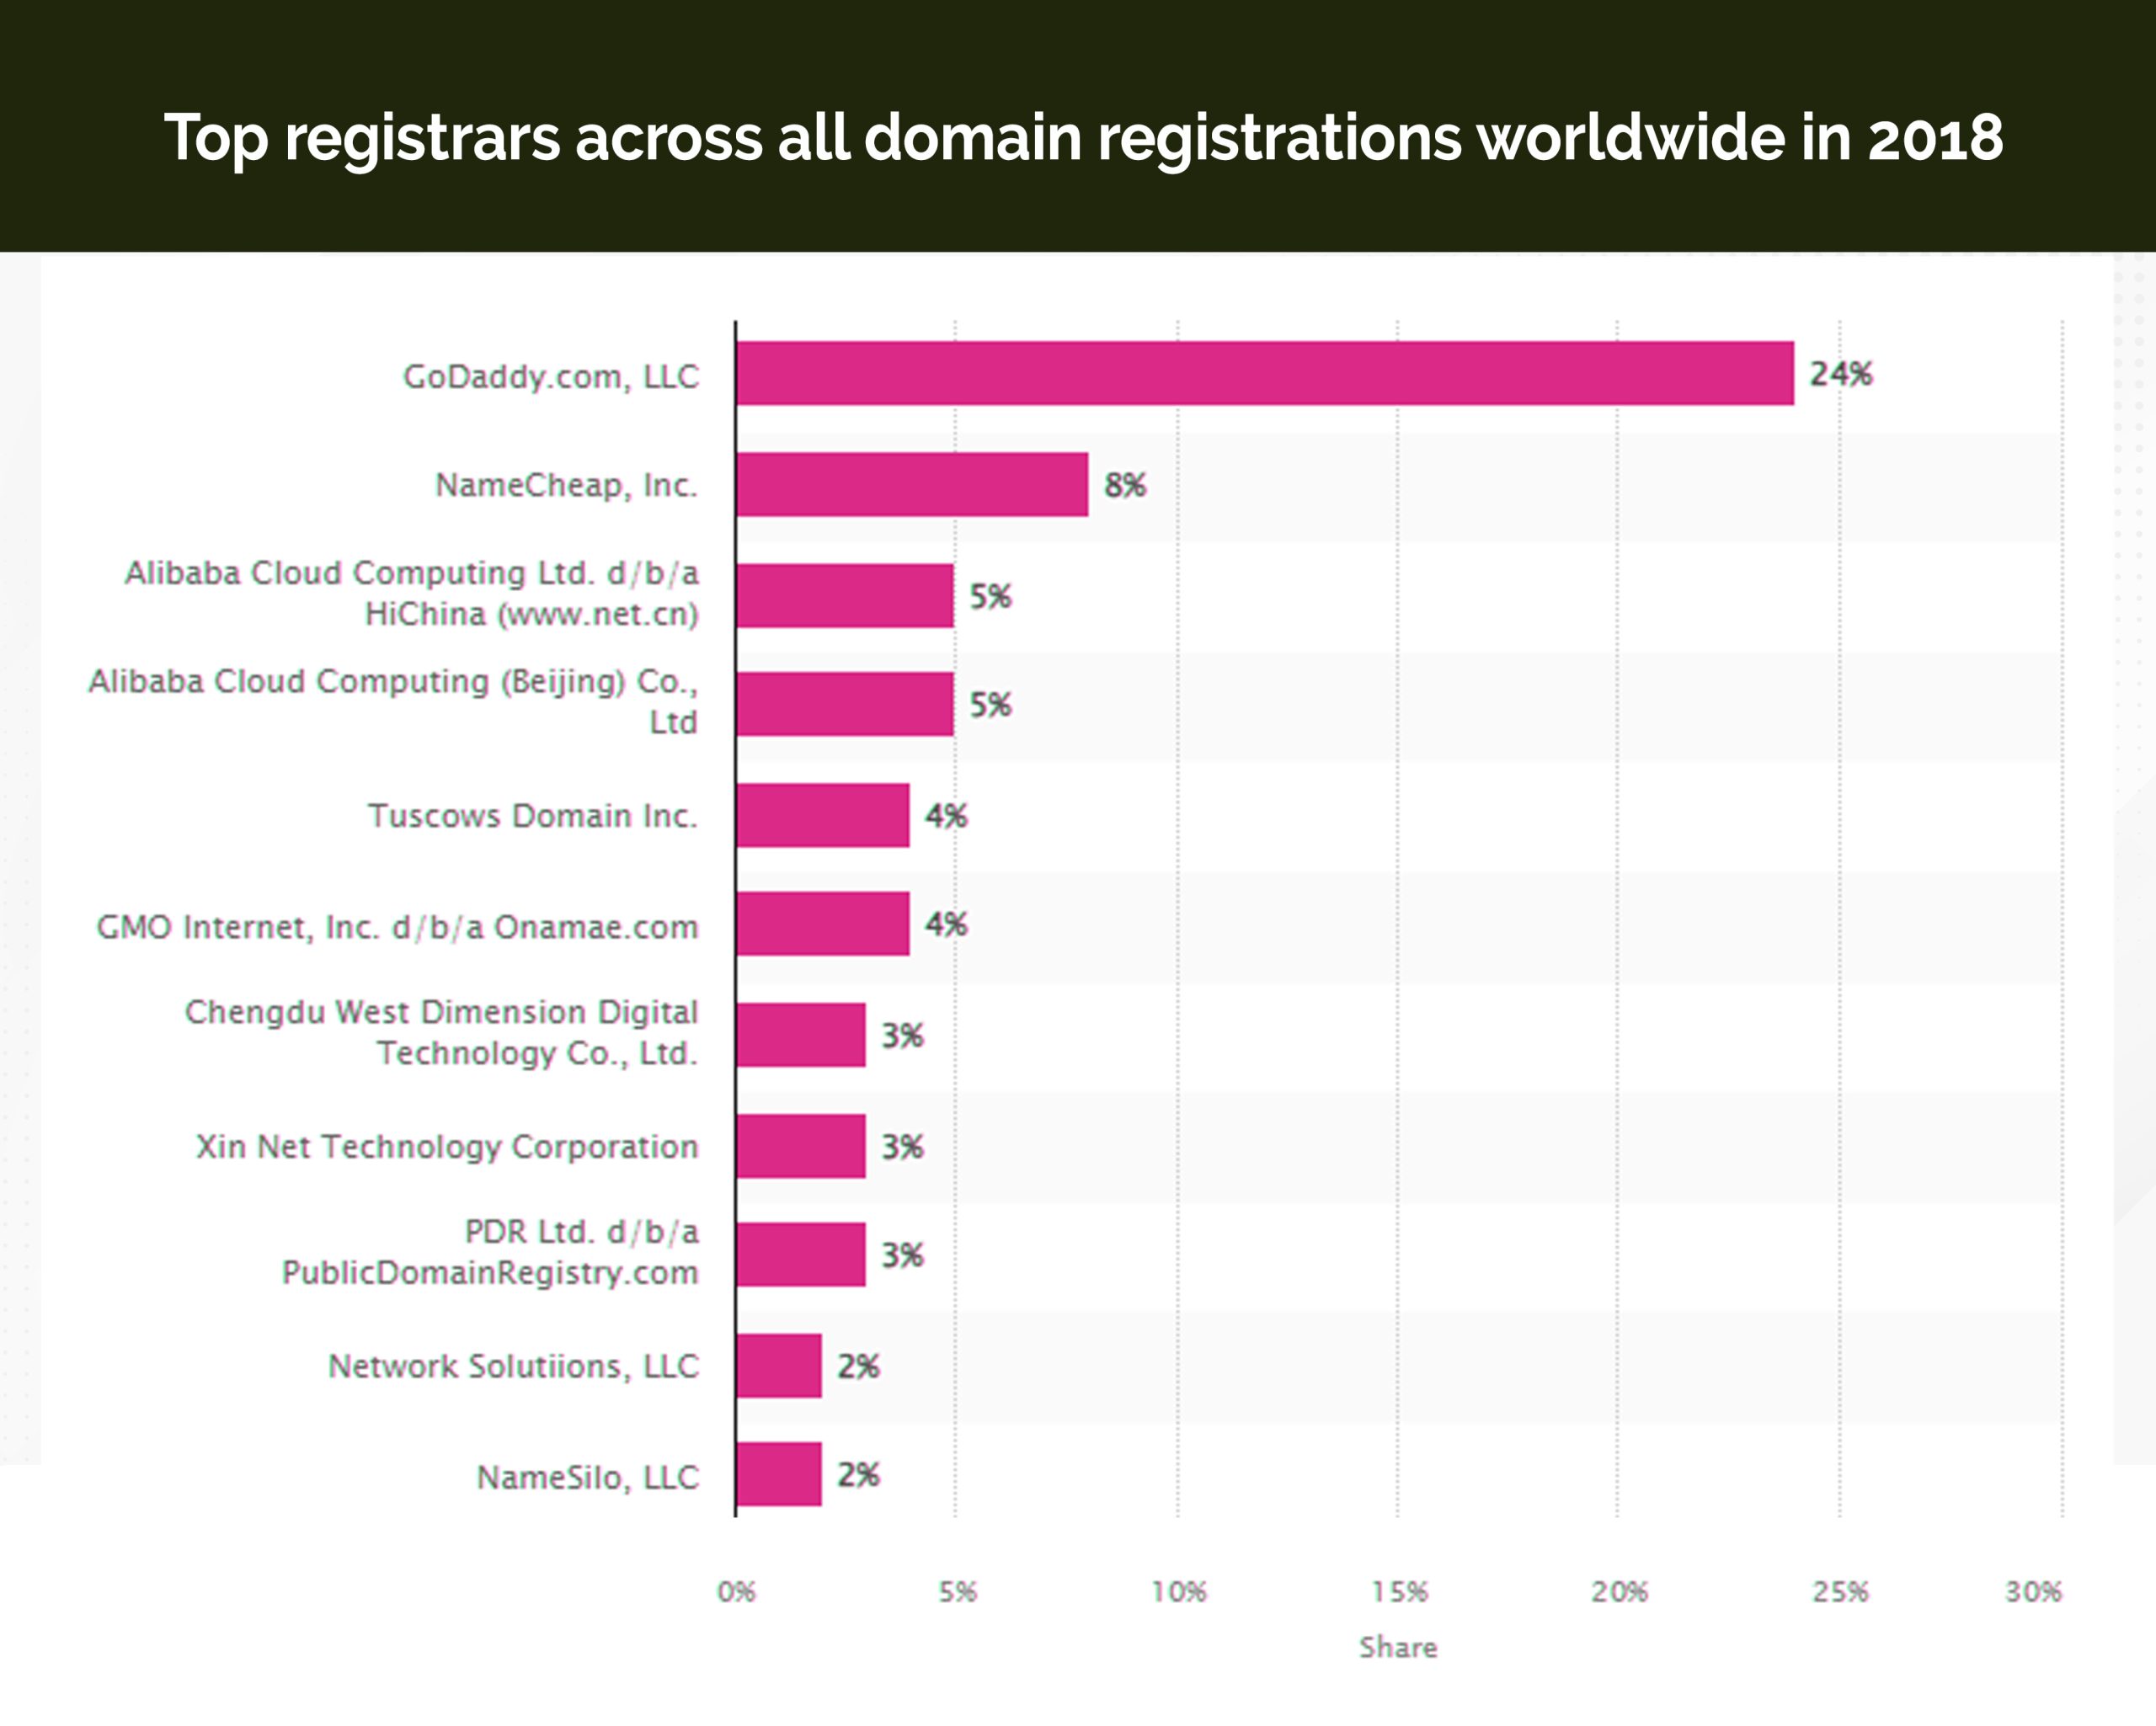Click the 5% value beside the HiChina bar

[991, 596]
